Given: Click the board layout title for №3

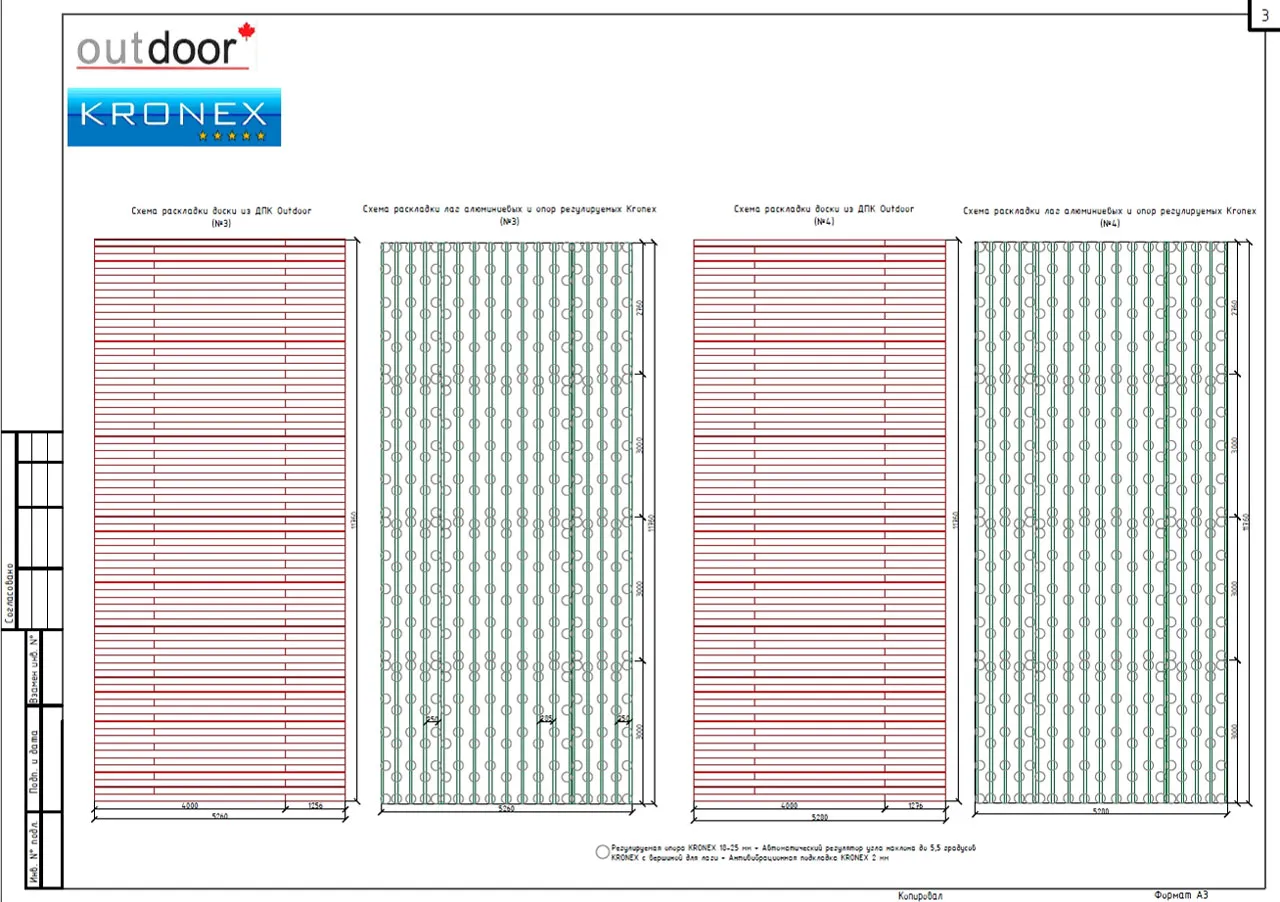Looking at the screenshot, I should (x=221, y=215).
